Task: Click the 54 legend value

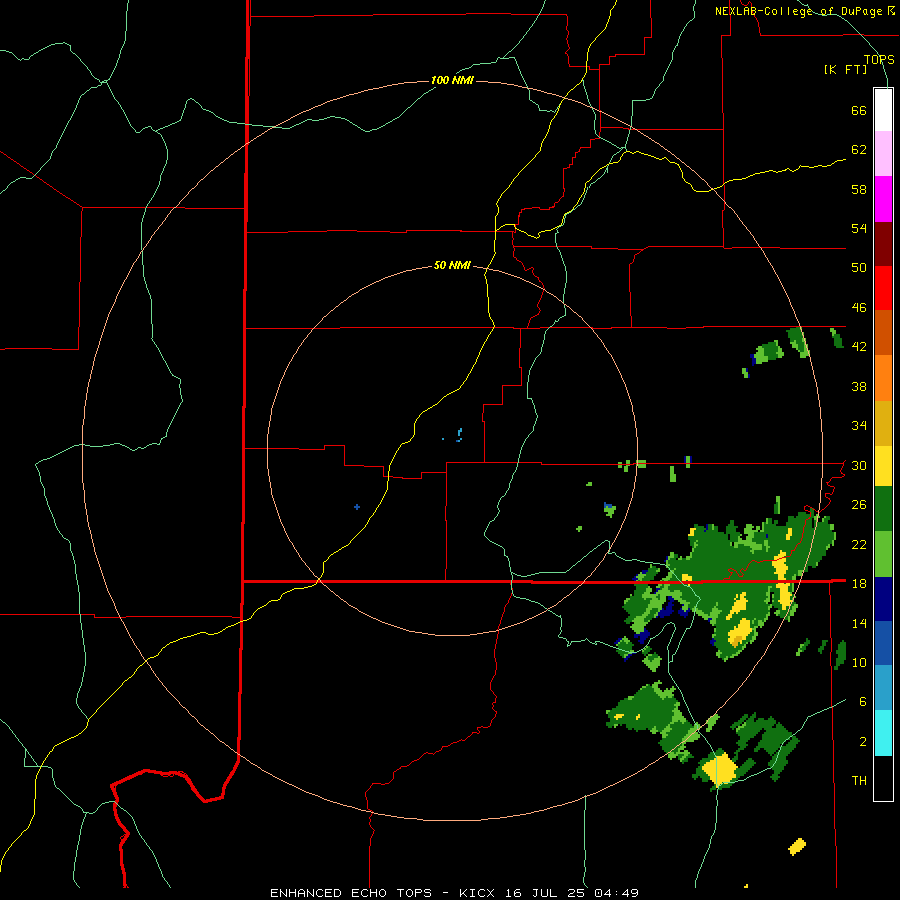Action: click(859, 228)
